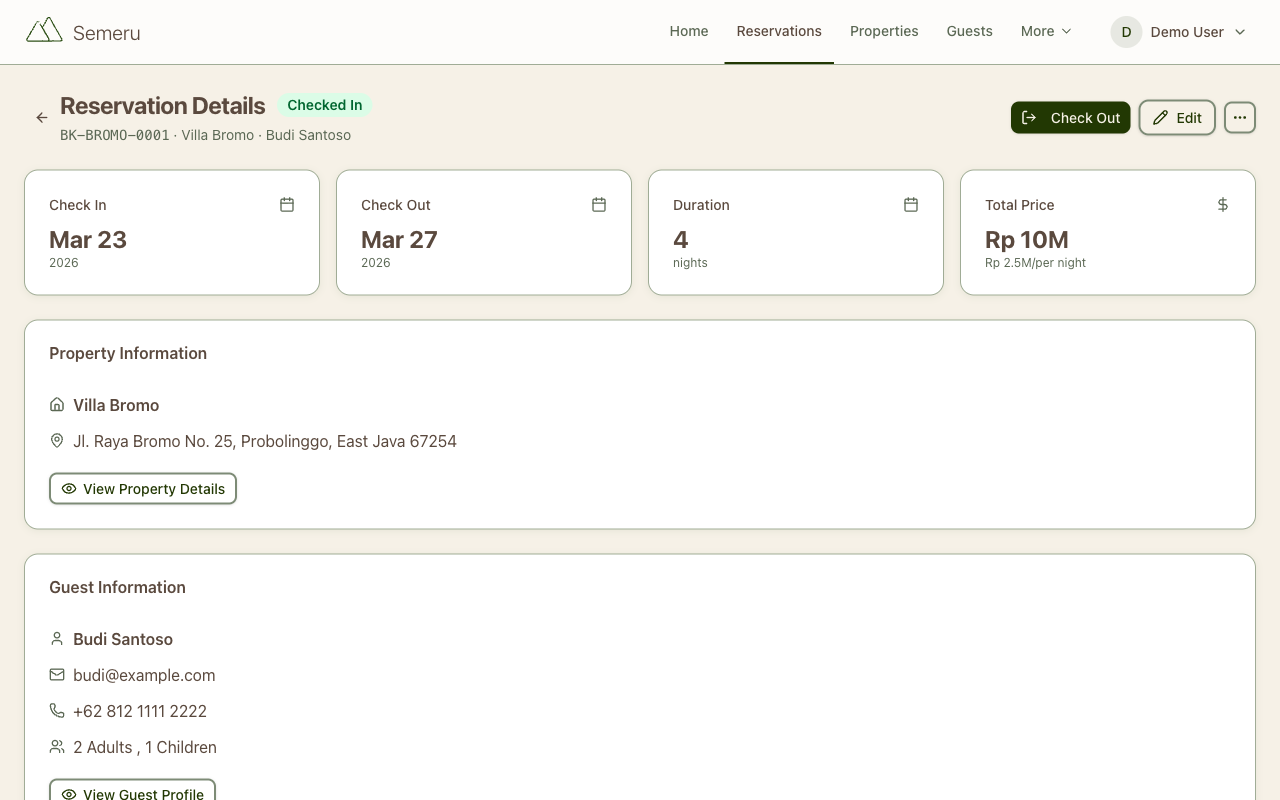Viewport: 1280px width, 800px height.
Task: Click the group icon beside 2 Adults
Action: click(57, 747)
